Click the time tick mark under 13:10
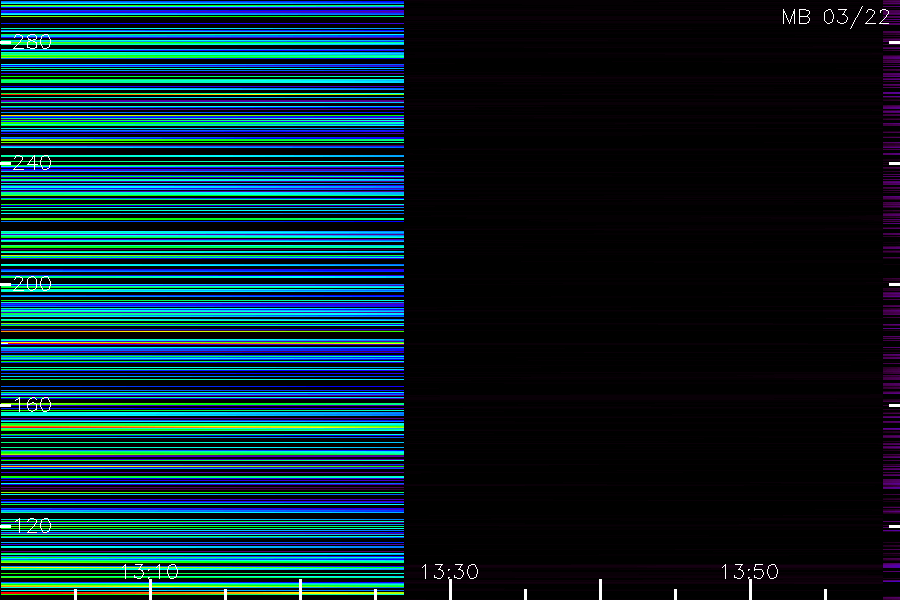The height and width of the screenshot is (600, 900). point(150,590)
